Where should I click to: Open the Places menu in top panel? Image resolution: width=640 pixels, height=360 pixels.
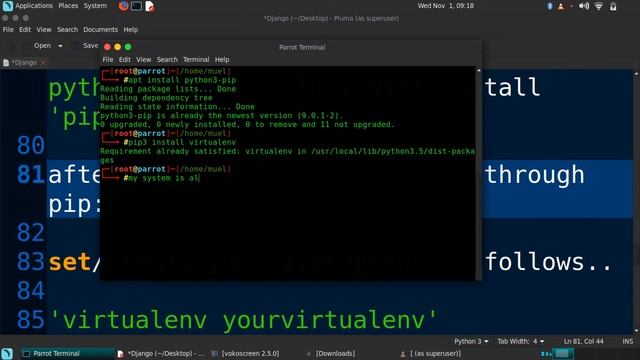tap(68, 6)
